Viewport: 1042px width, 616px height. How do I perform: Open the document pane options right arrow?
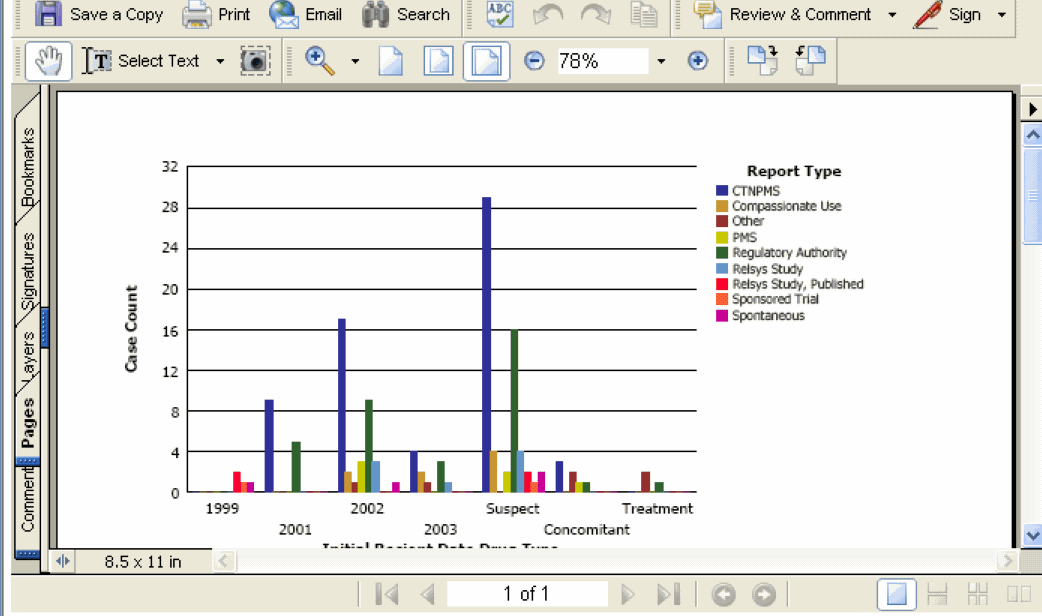point(1032,109)
